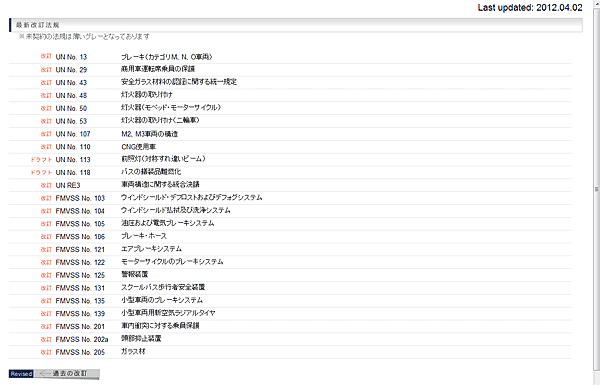Screen dimensions: 600x385
Task: Select the FMVSS No. 131 school bus entry
Action: pyautogui.click(x=290, y=288)
